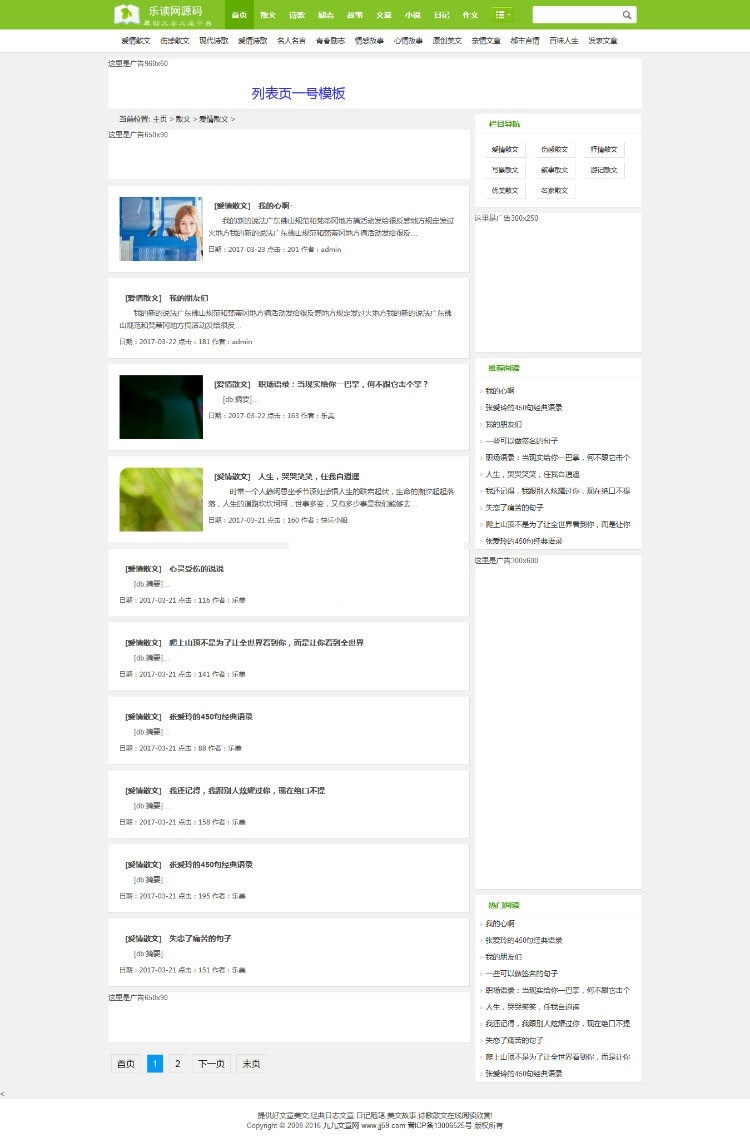Click the 乐读网源码 site logo
This screenshot has height=1142, width=750.
tap(160, 14)
